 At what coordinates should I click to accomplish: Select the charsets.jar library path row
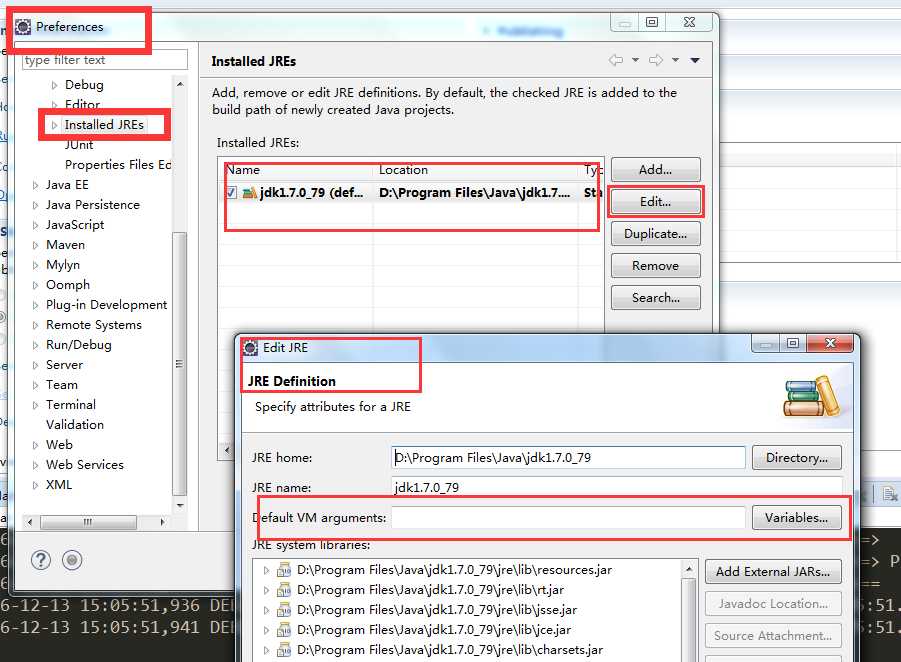coord(450,650)
